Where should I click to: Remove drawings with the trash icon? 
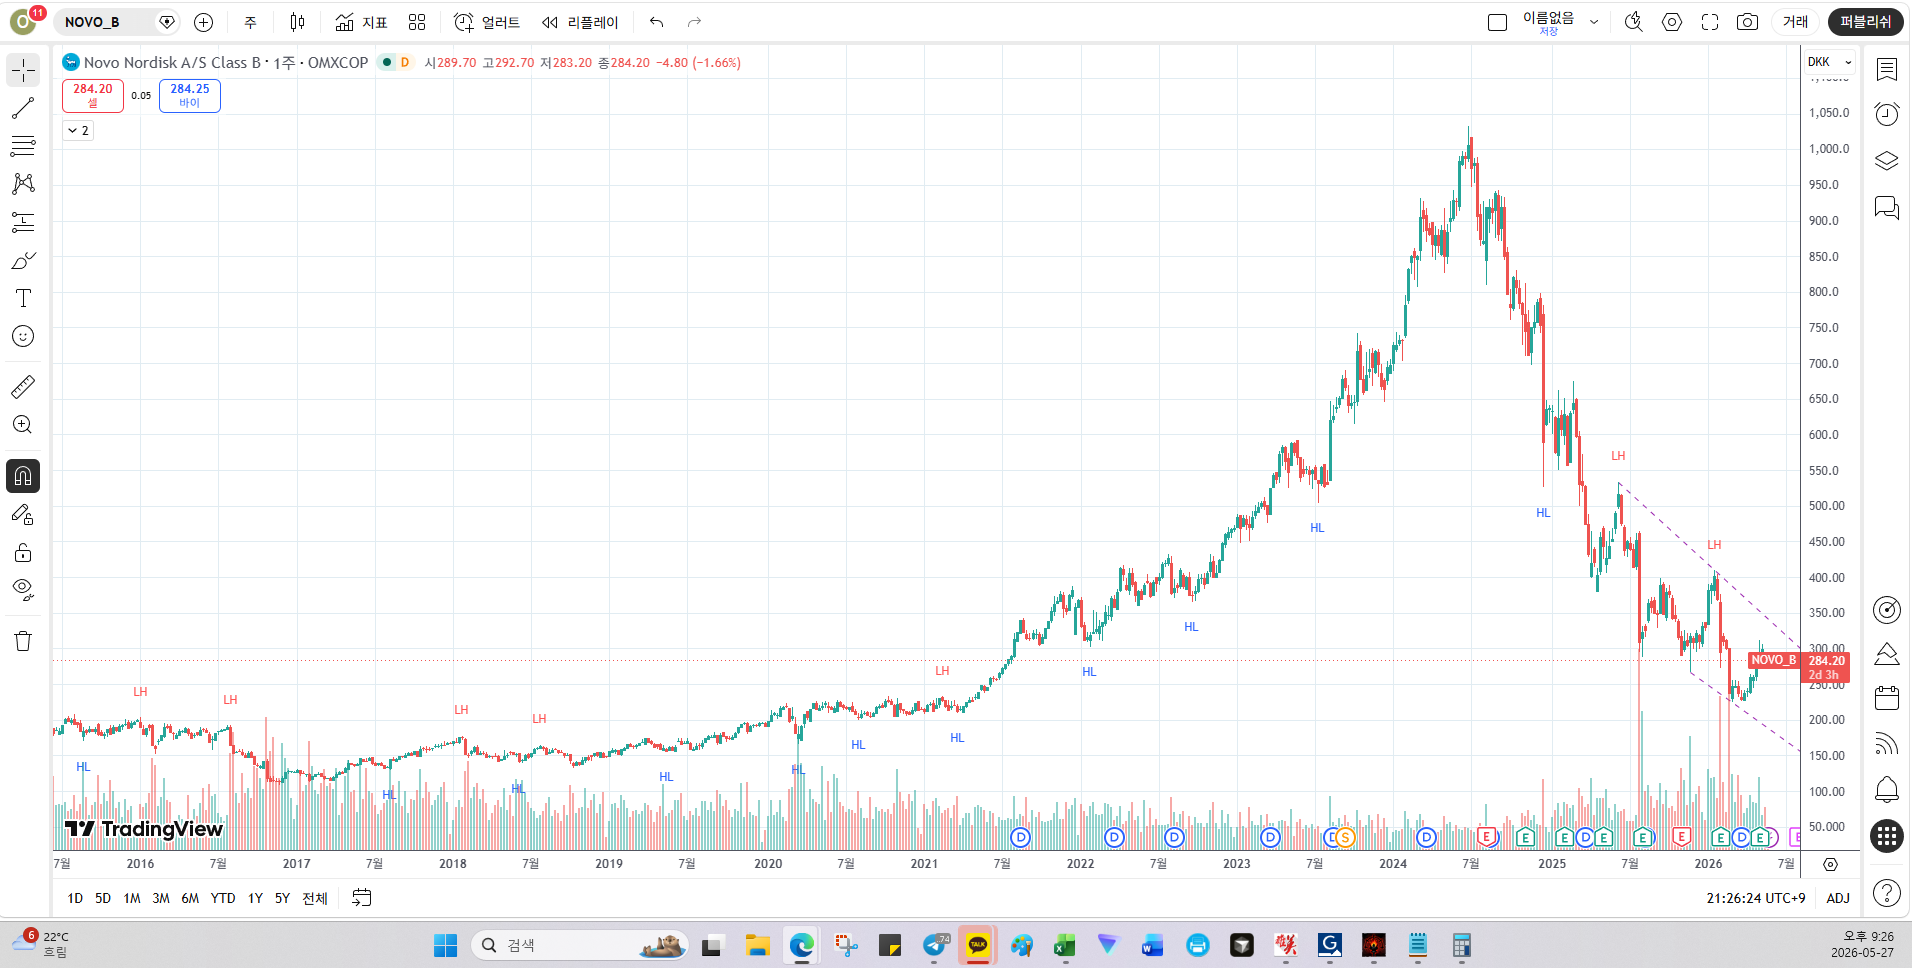point(23,641)
